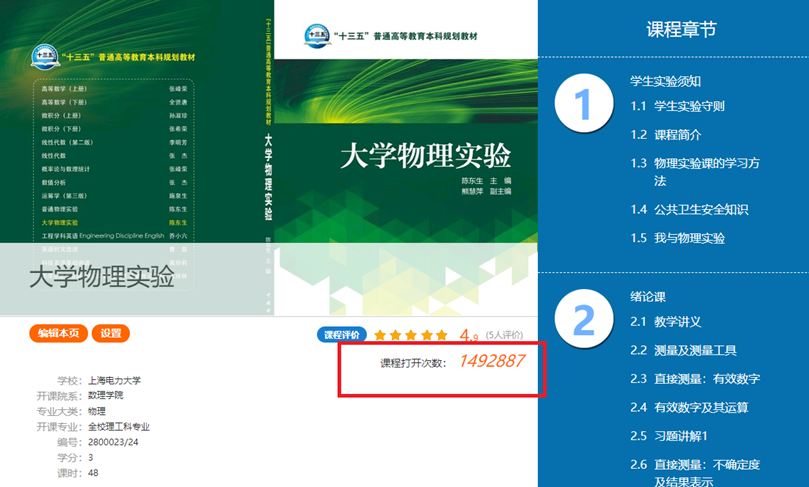Click the department value 数理学院
809x487 pixels.
pos(105,396)
